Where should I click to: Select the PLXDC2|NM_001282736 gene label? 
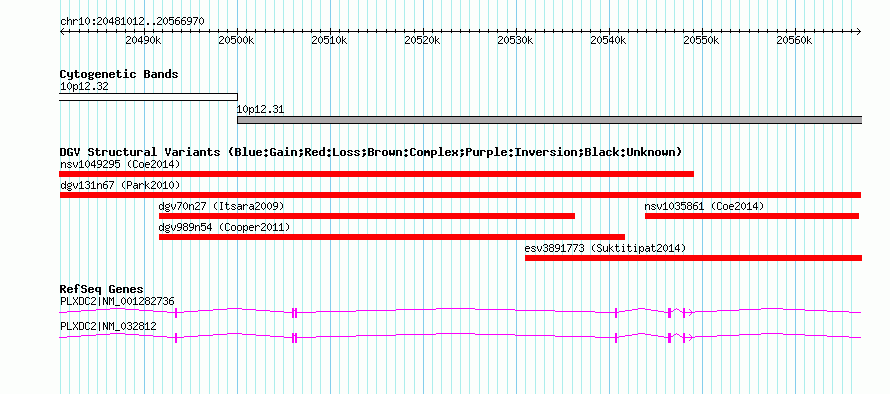[117, 301]
